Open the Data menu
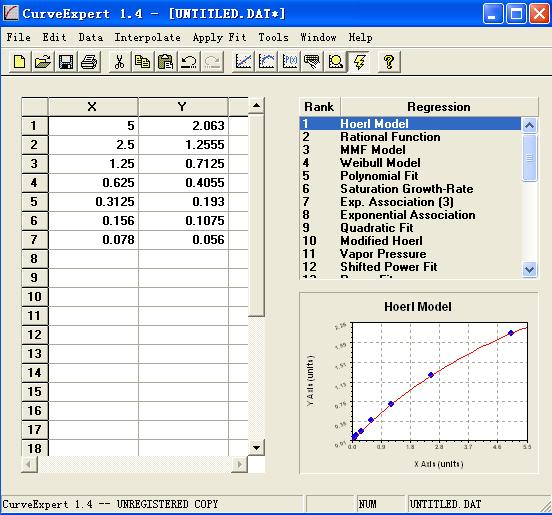 [x=90, y=37]
